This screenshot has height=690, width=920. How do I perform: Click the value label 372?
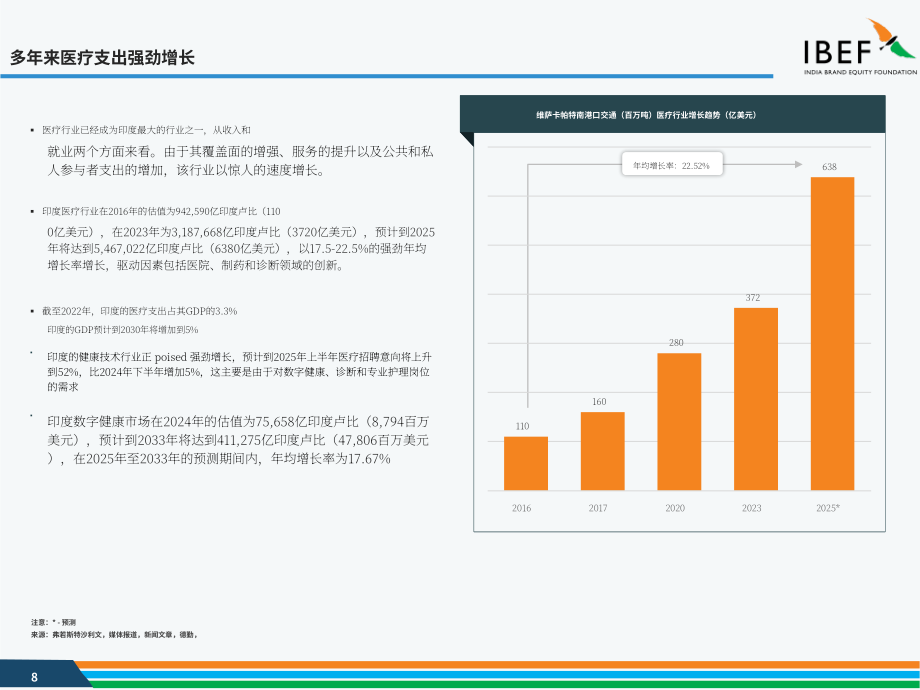(753, 298)
